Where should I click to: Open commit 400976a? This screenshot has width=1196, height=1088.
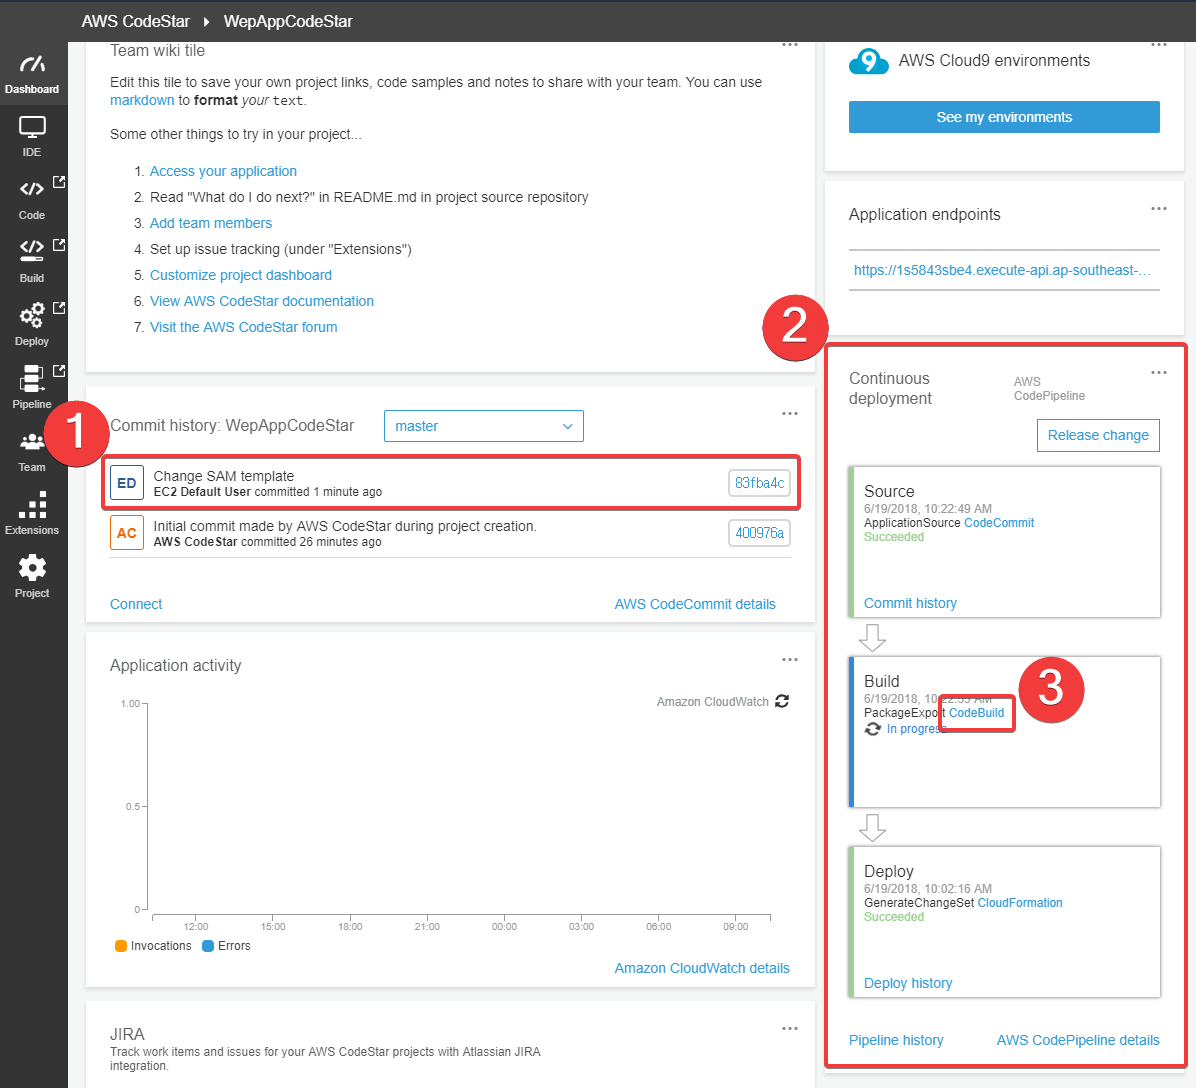(x=759, y=533)
